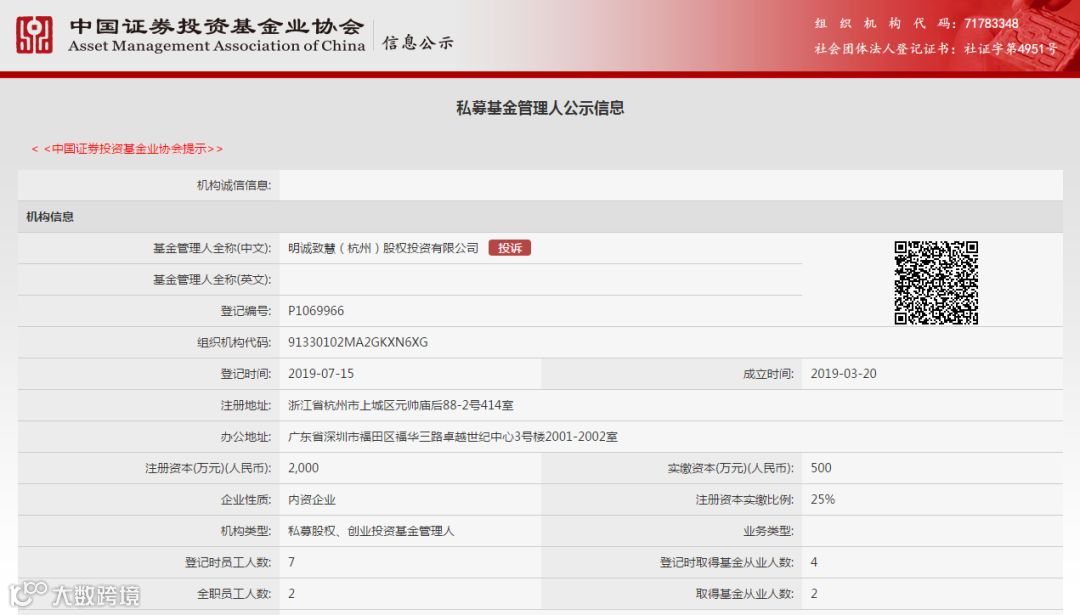Select organization code 91330102MA2GKXN6XG
The width and height of the screenshot is (1080, 615).
click(357, 342)
